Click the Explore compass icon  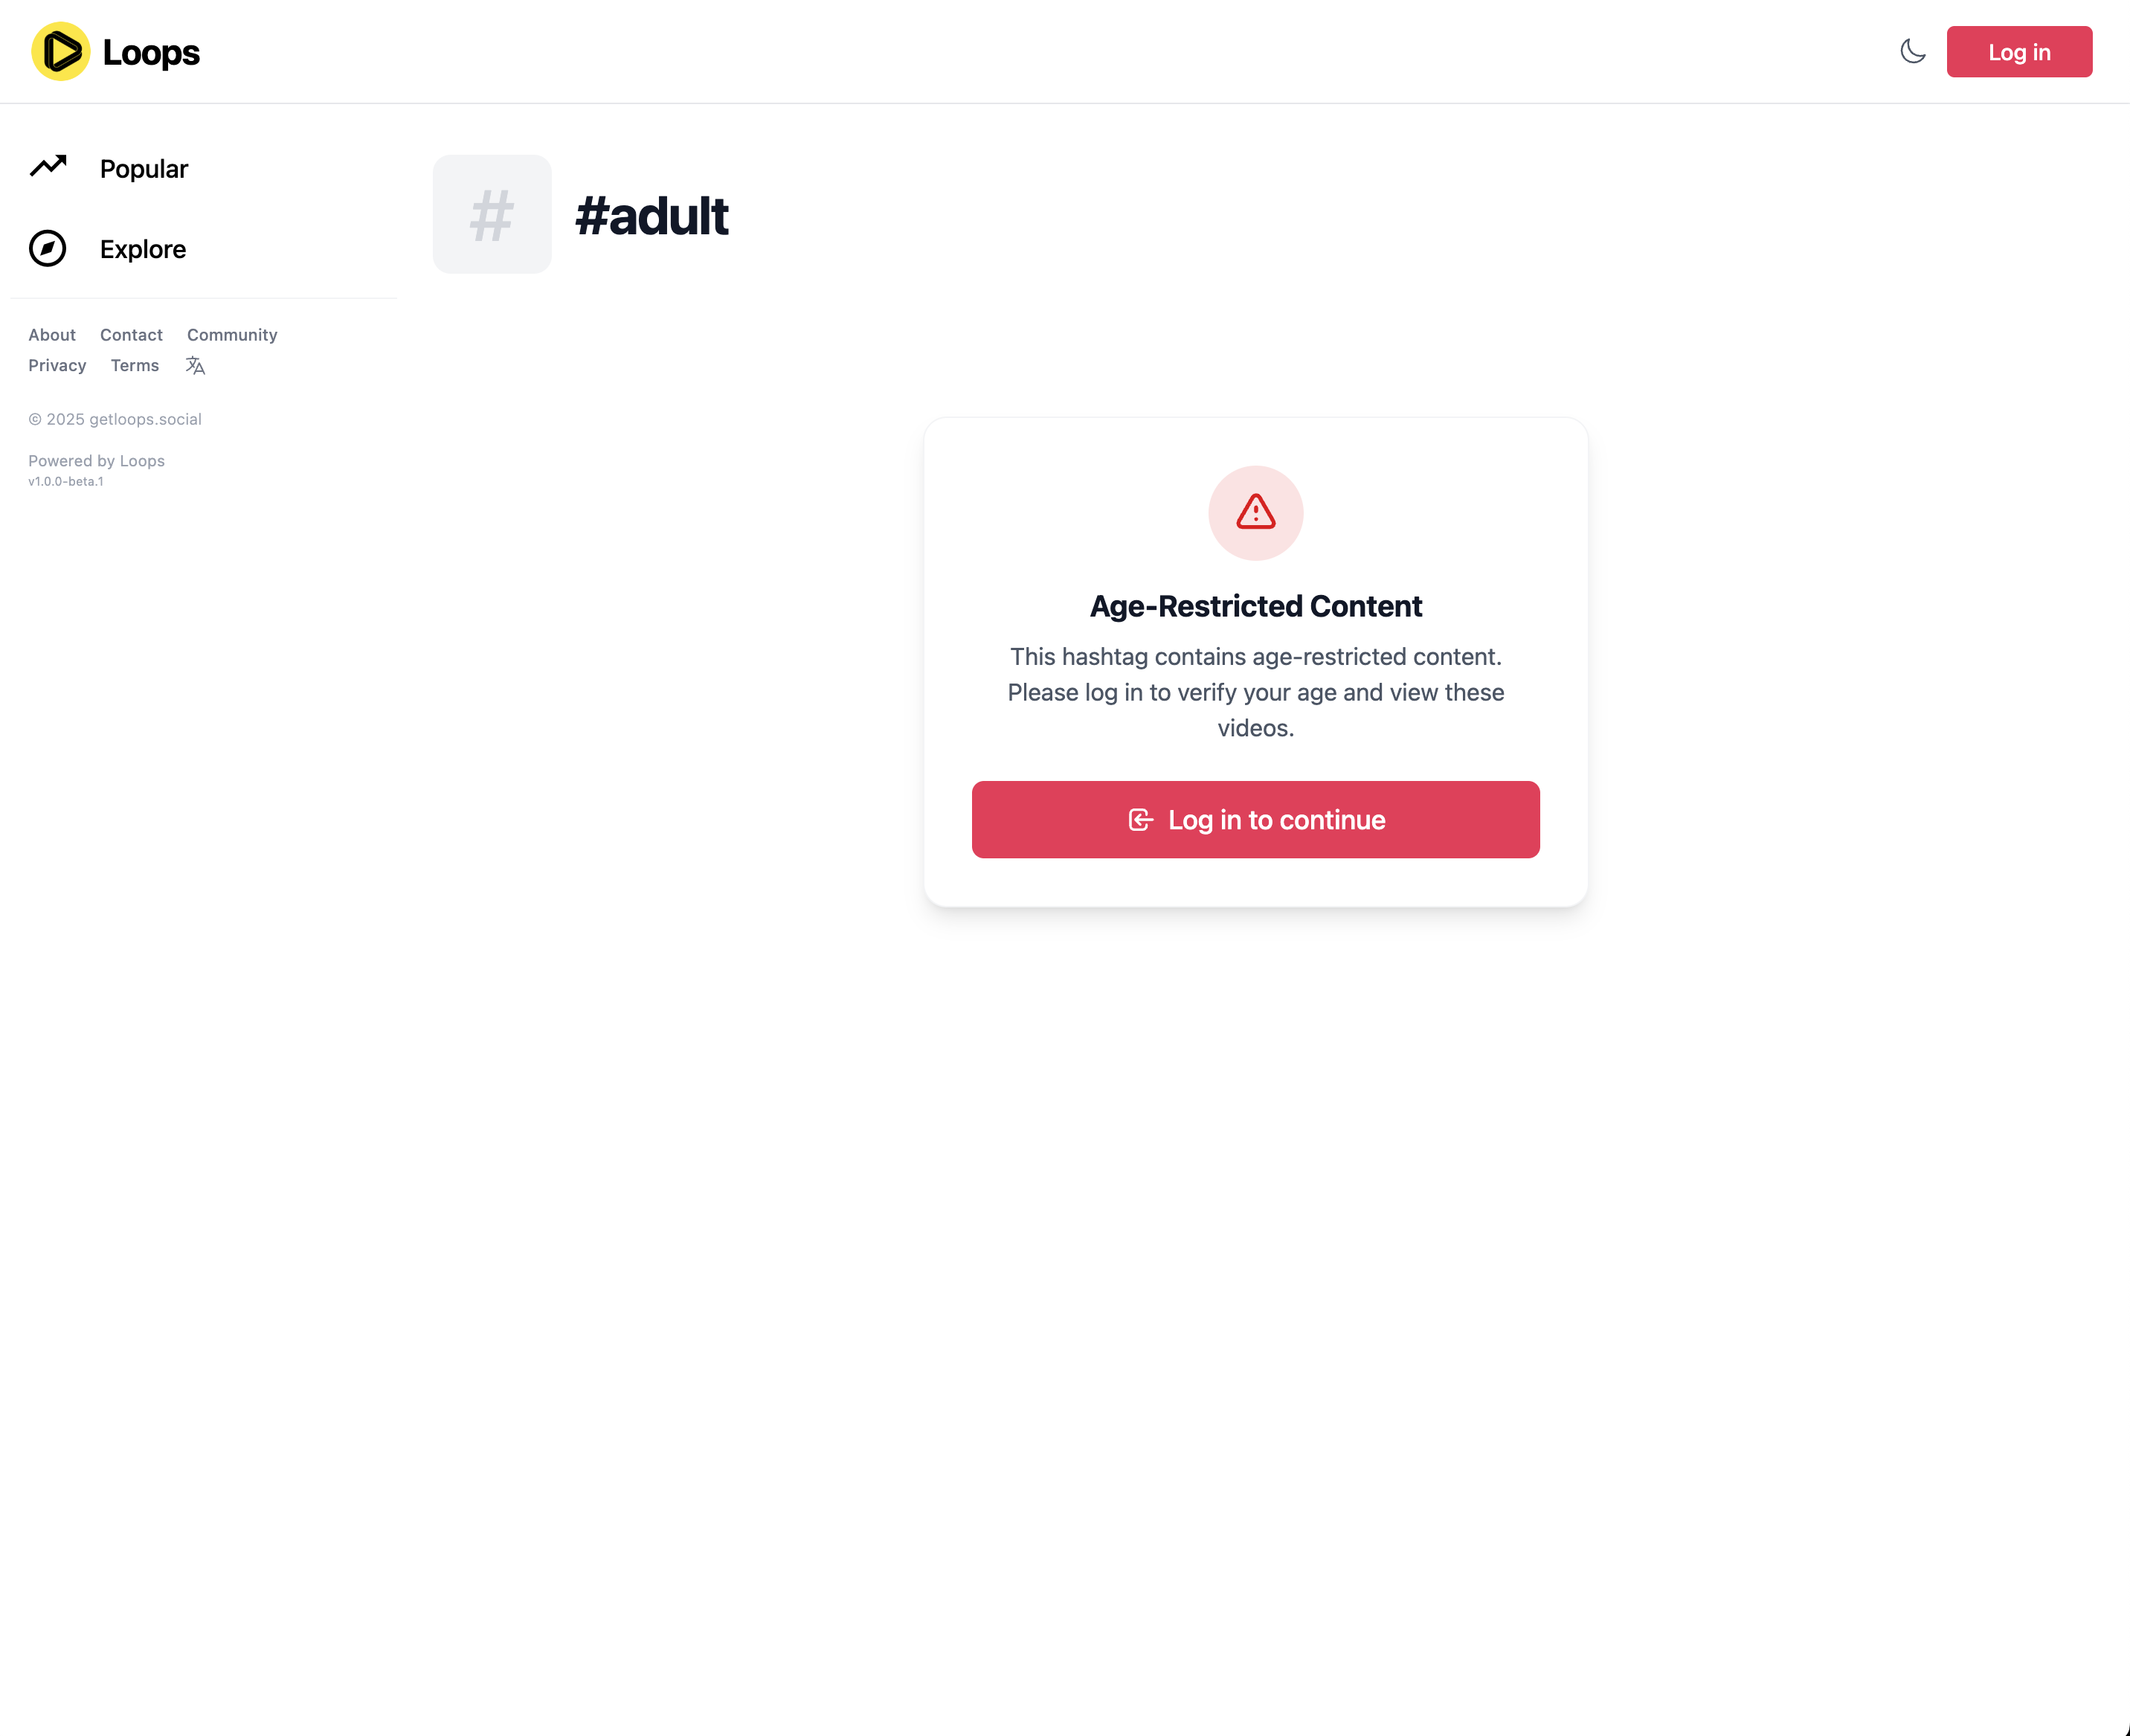[x=48, y=249]
